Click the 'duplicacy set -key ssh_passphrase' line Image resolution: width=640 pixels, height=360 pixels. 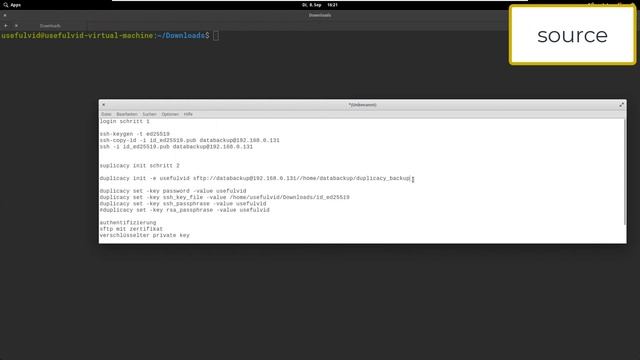(x=183, y=204)
